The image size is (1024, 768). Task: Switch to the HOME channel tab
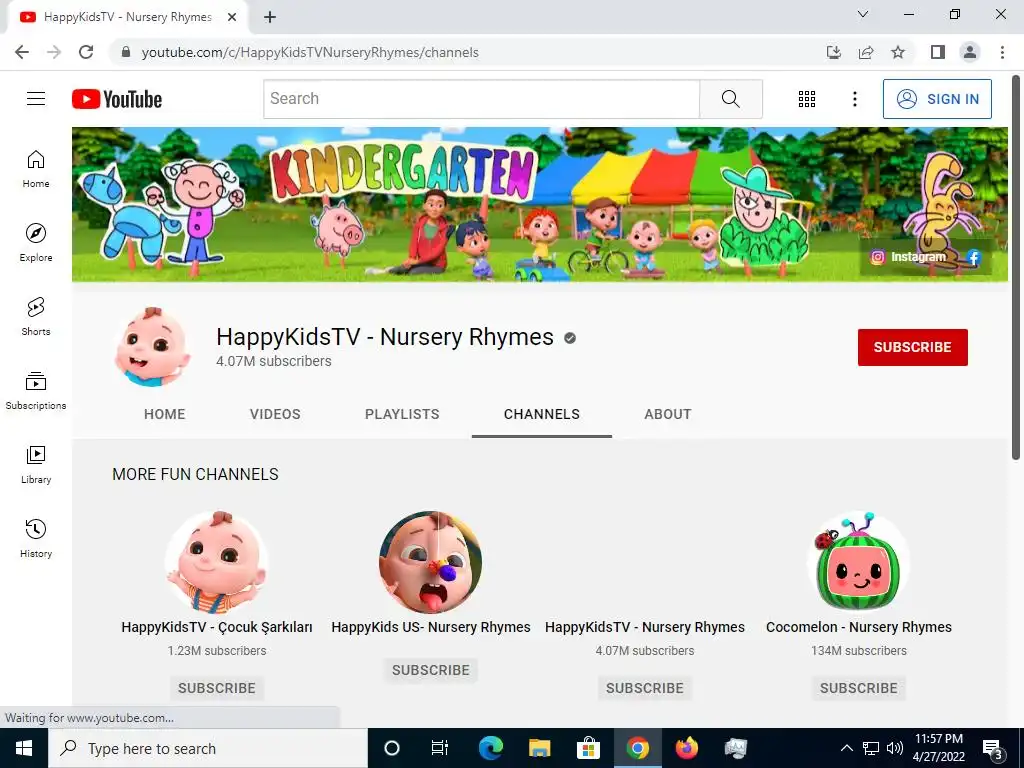point(165,414)
